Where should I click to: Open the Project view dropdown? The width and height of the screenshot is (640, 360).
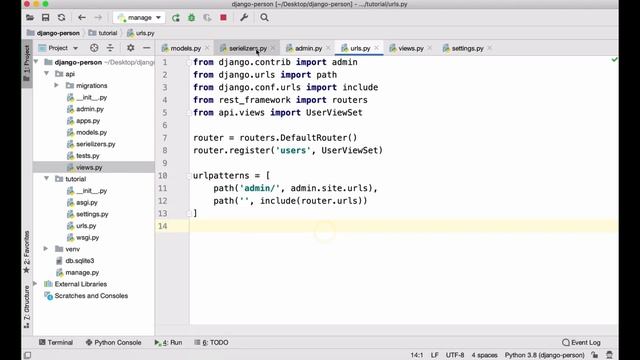pyautogui.click(x=58, y=48)
